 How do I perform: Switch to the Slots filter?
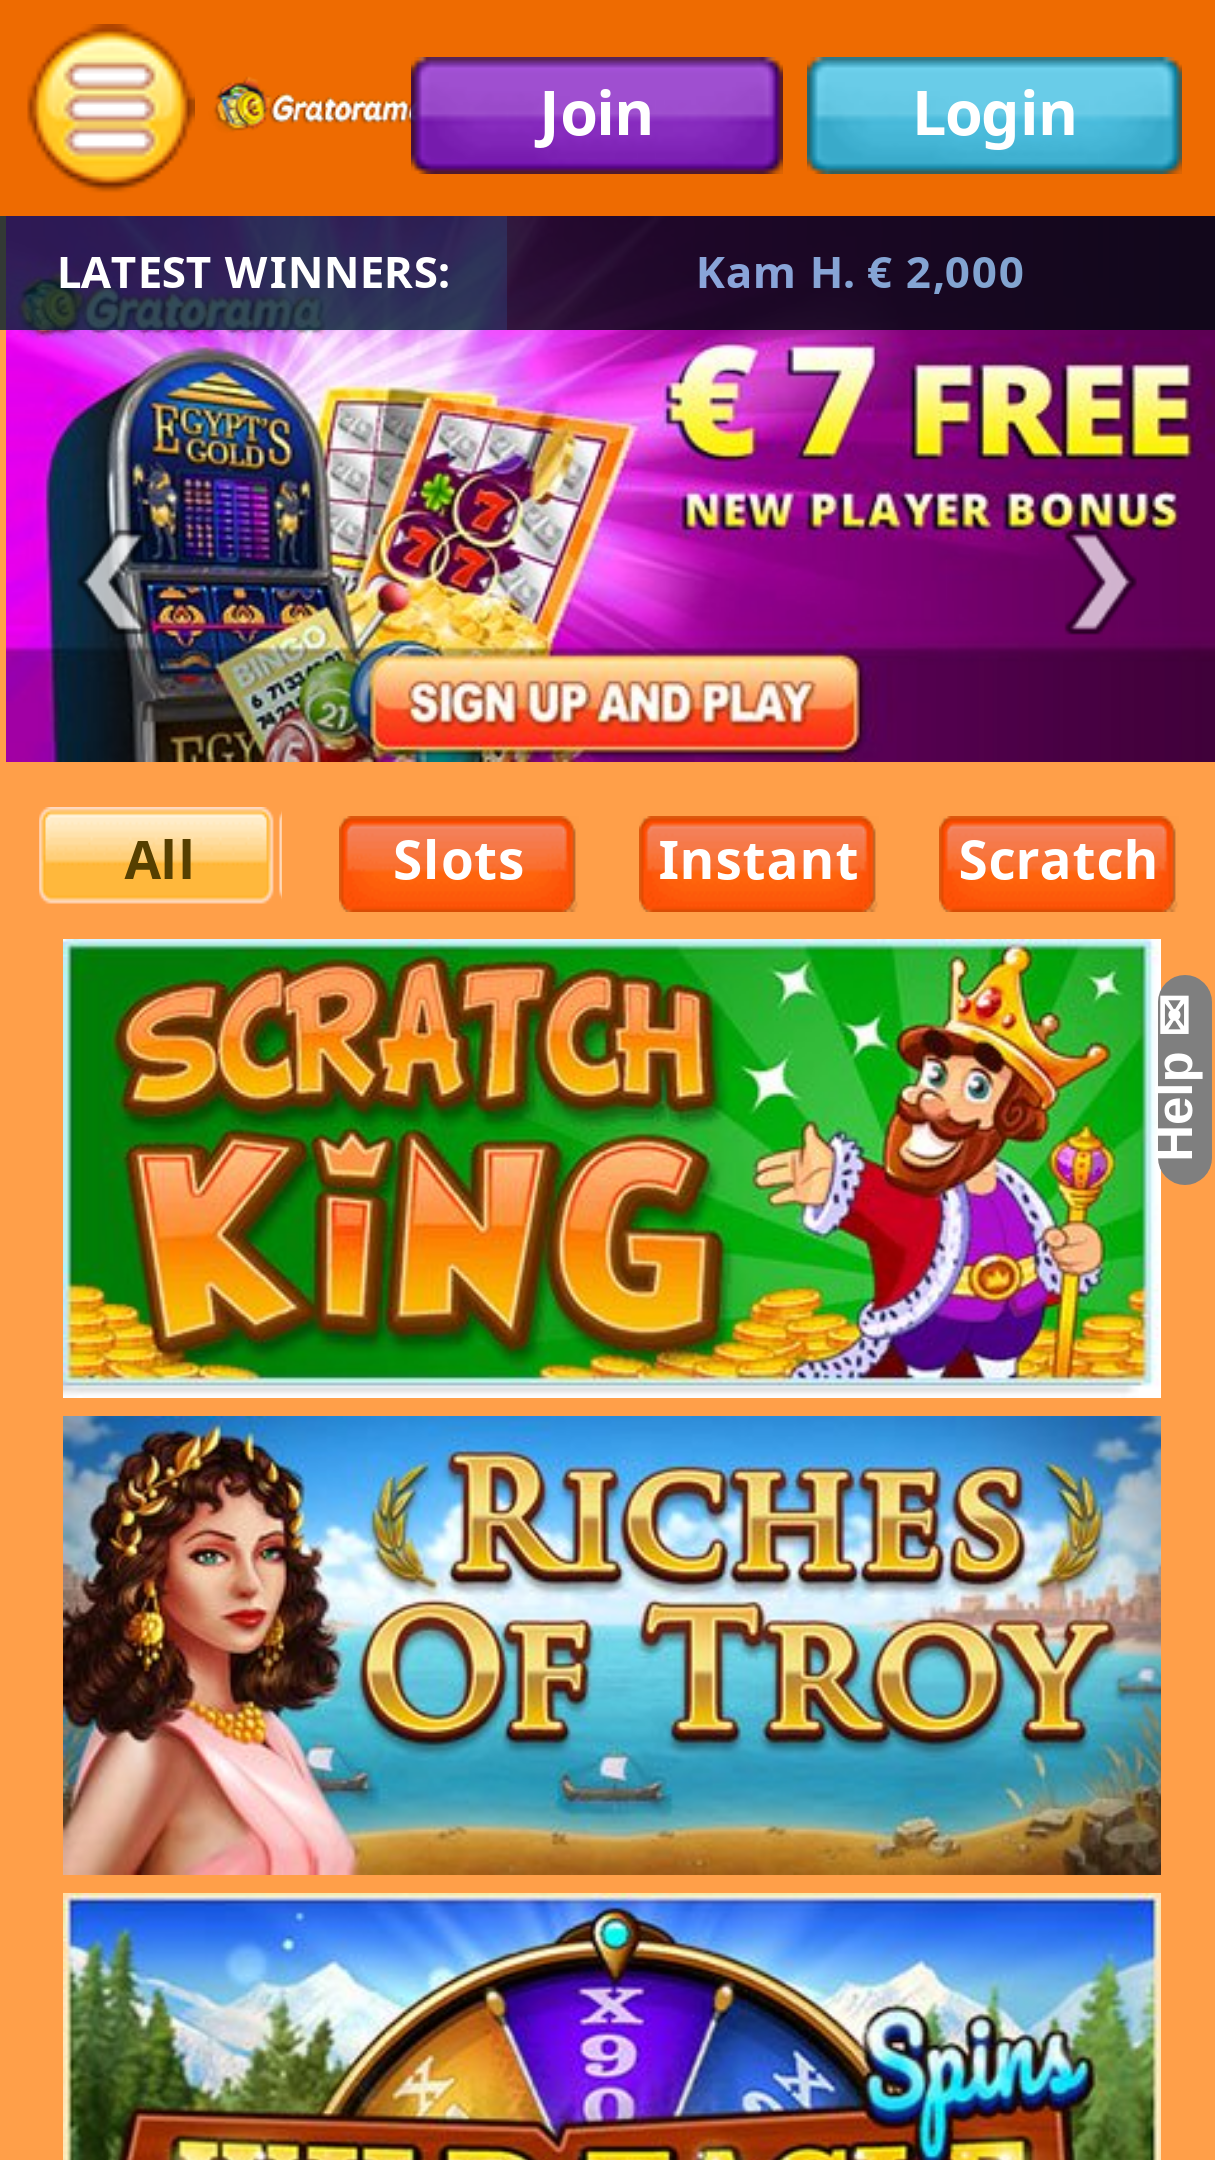457,863
